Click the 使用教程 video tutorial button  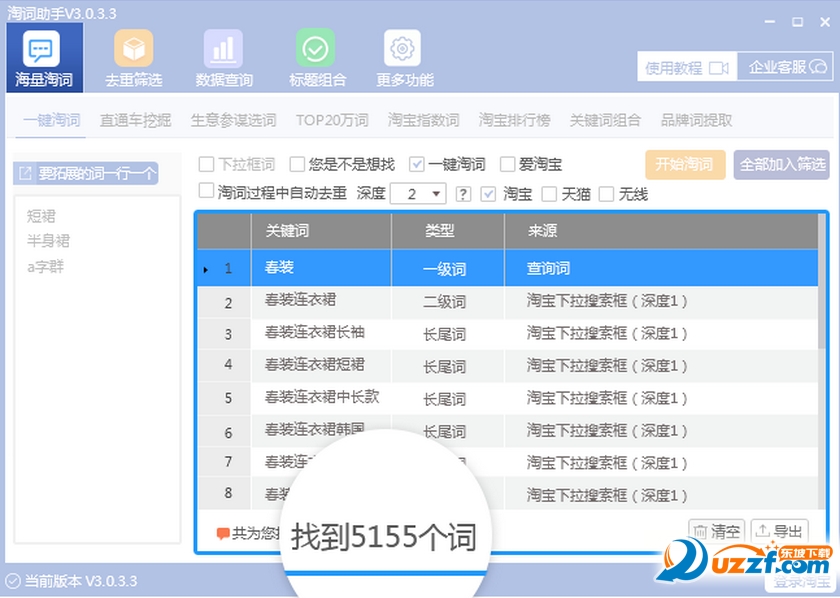point(687,67)
